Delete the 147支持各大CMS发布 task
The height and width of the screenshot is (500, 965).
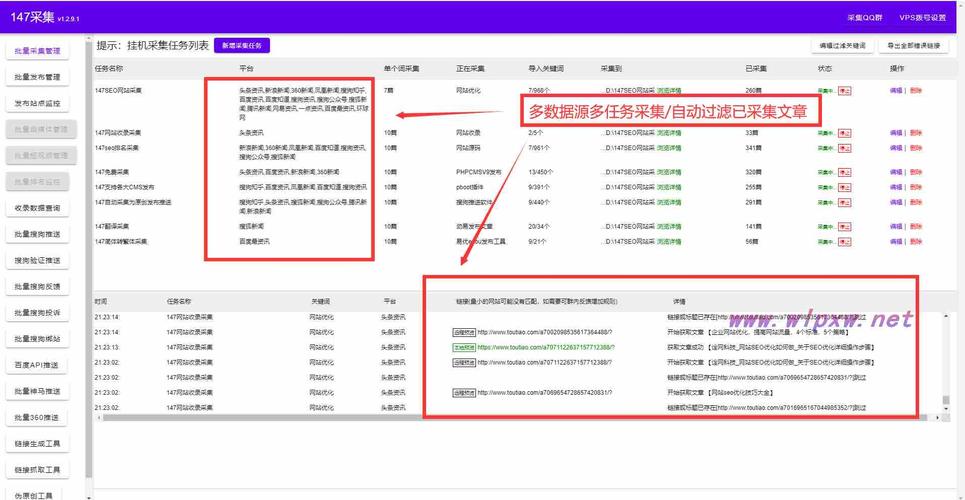916,187
